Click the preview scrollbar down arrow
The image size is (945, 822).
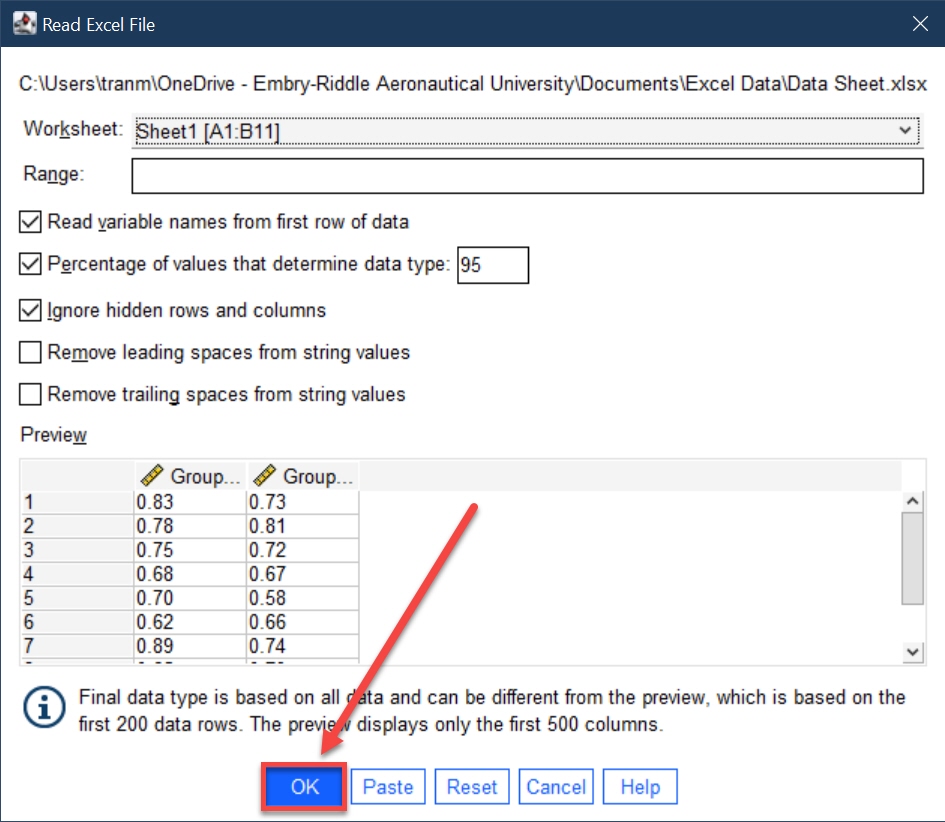point(912,651)
